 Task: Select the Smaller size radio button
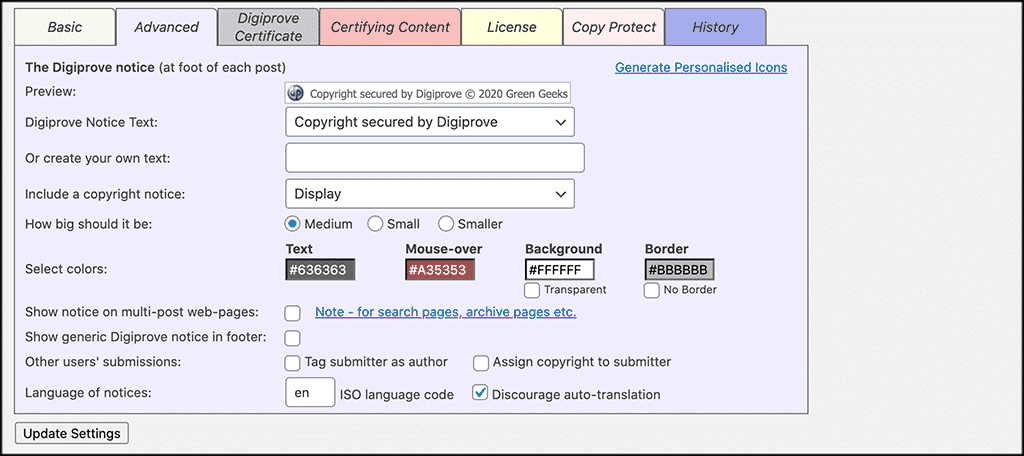point(445,224)
